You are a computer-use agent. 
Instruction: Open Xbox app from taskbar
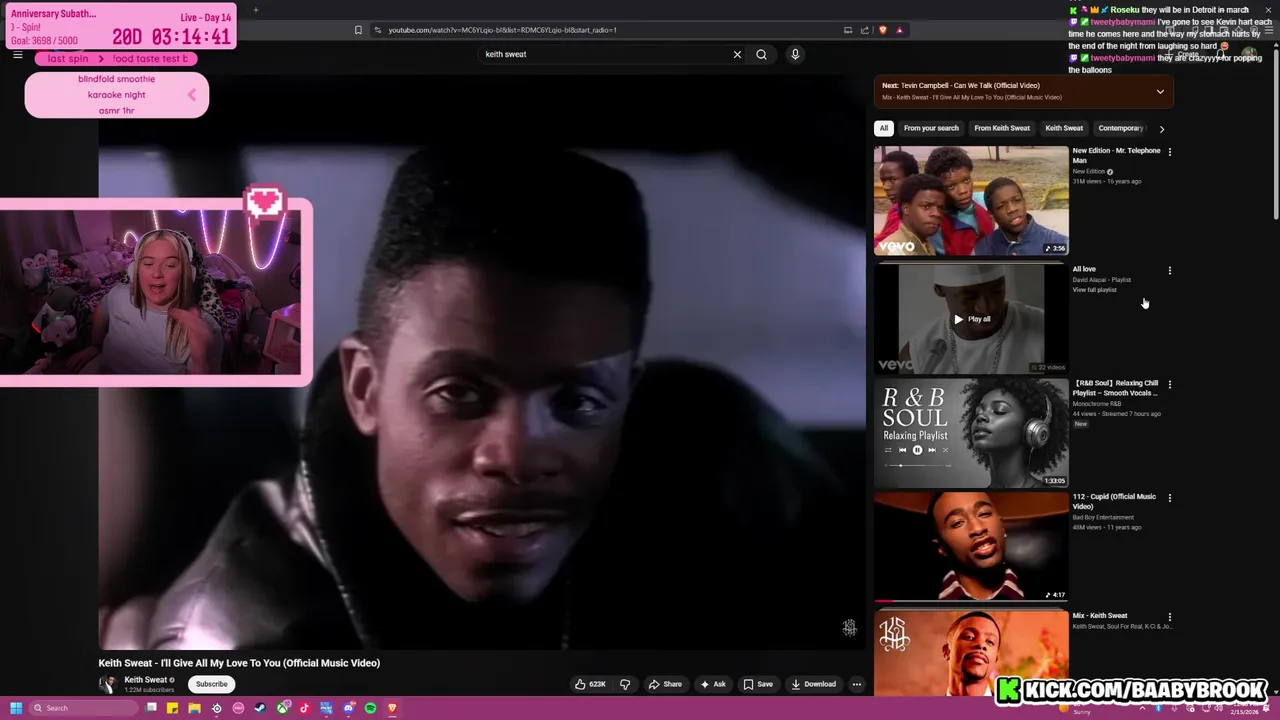pos(283,708)
